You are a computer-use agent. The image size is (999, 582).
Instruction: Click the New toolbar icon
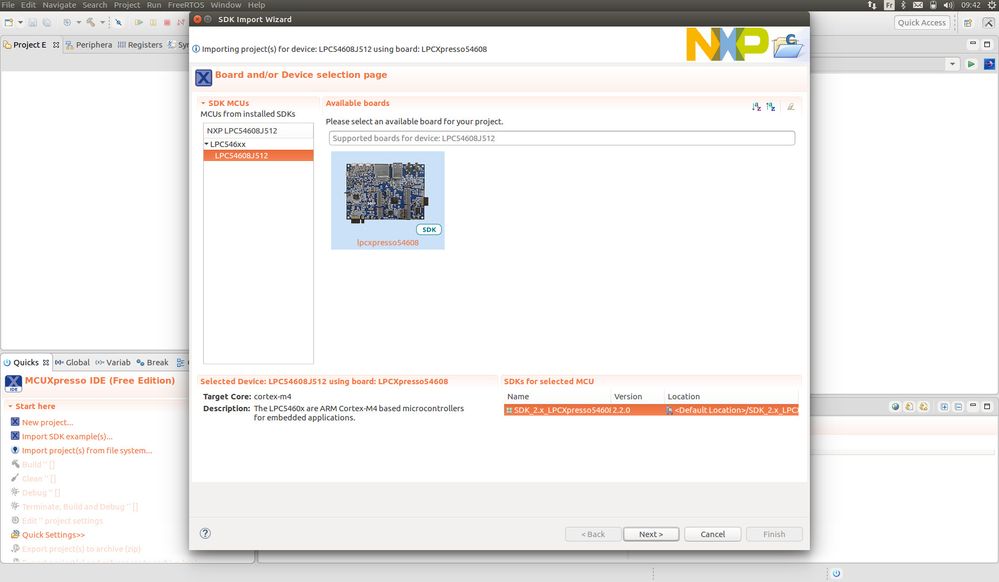click(x=9, y=22)
